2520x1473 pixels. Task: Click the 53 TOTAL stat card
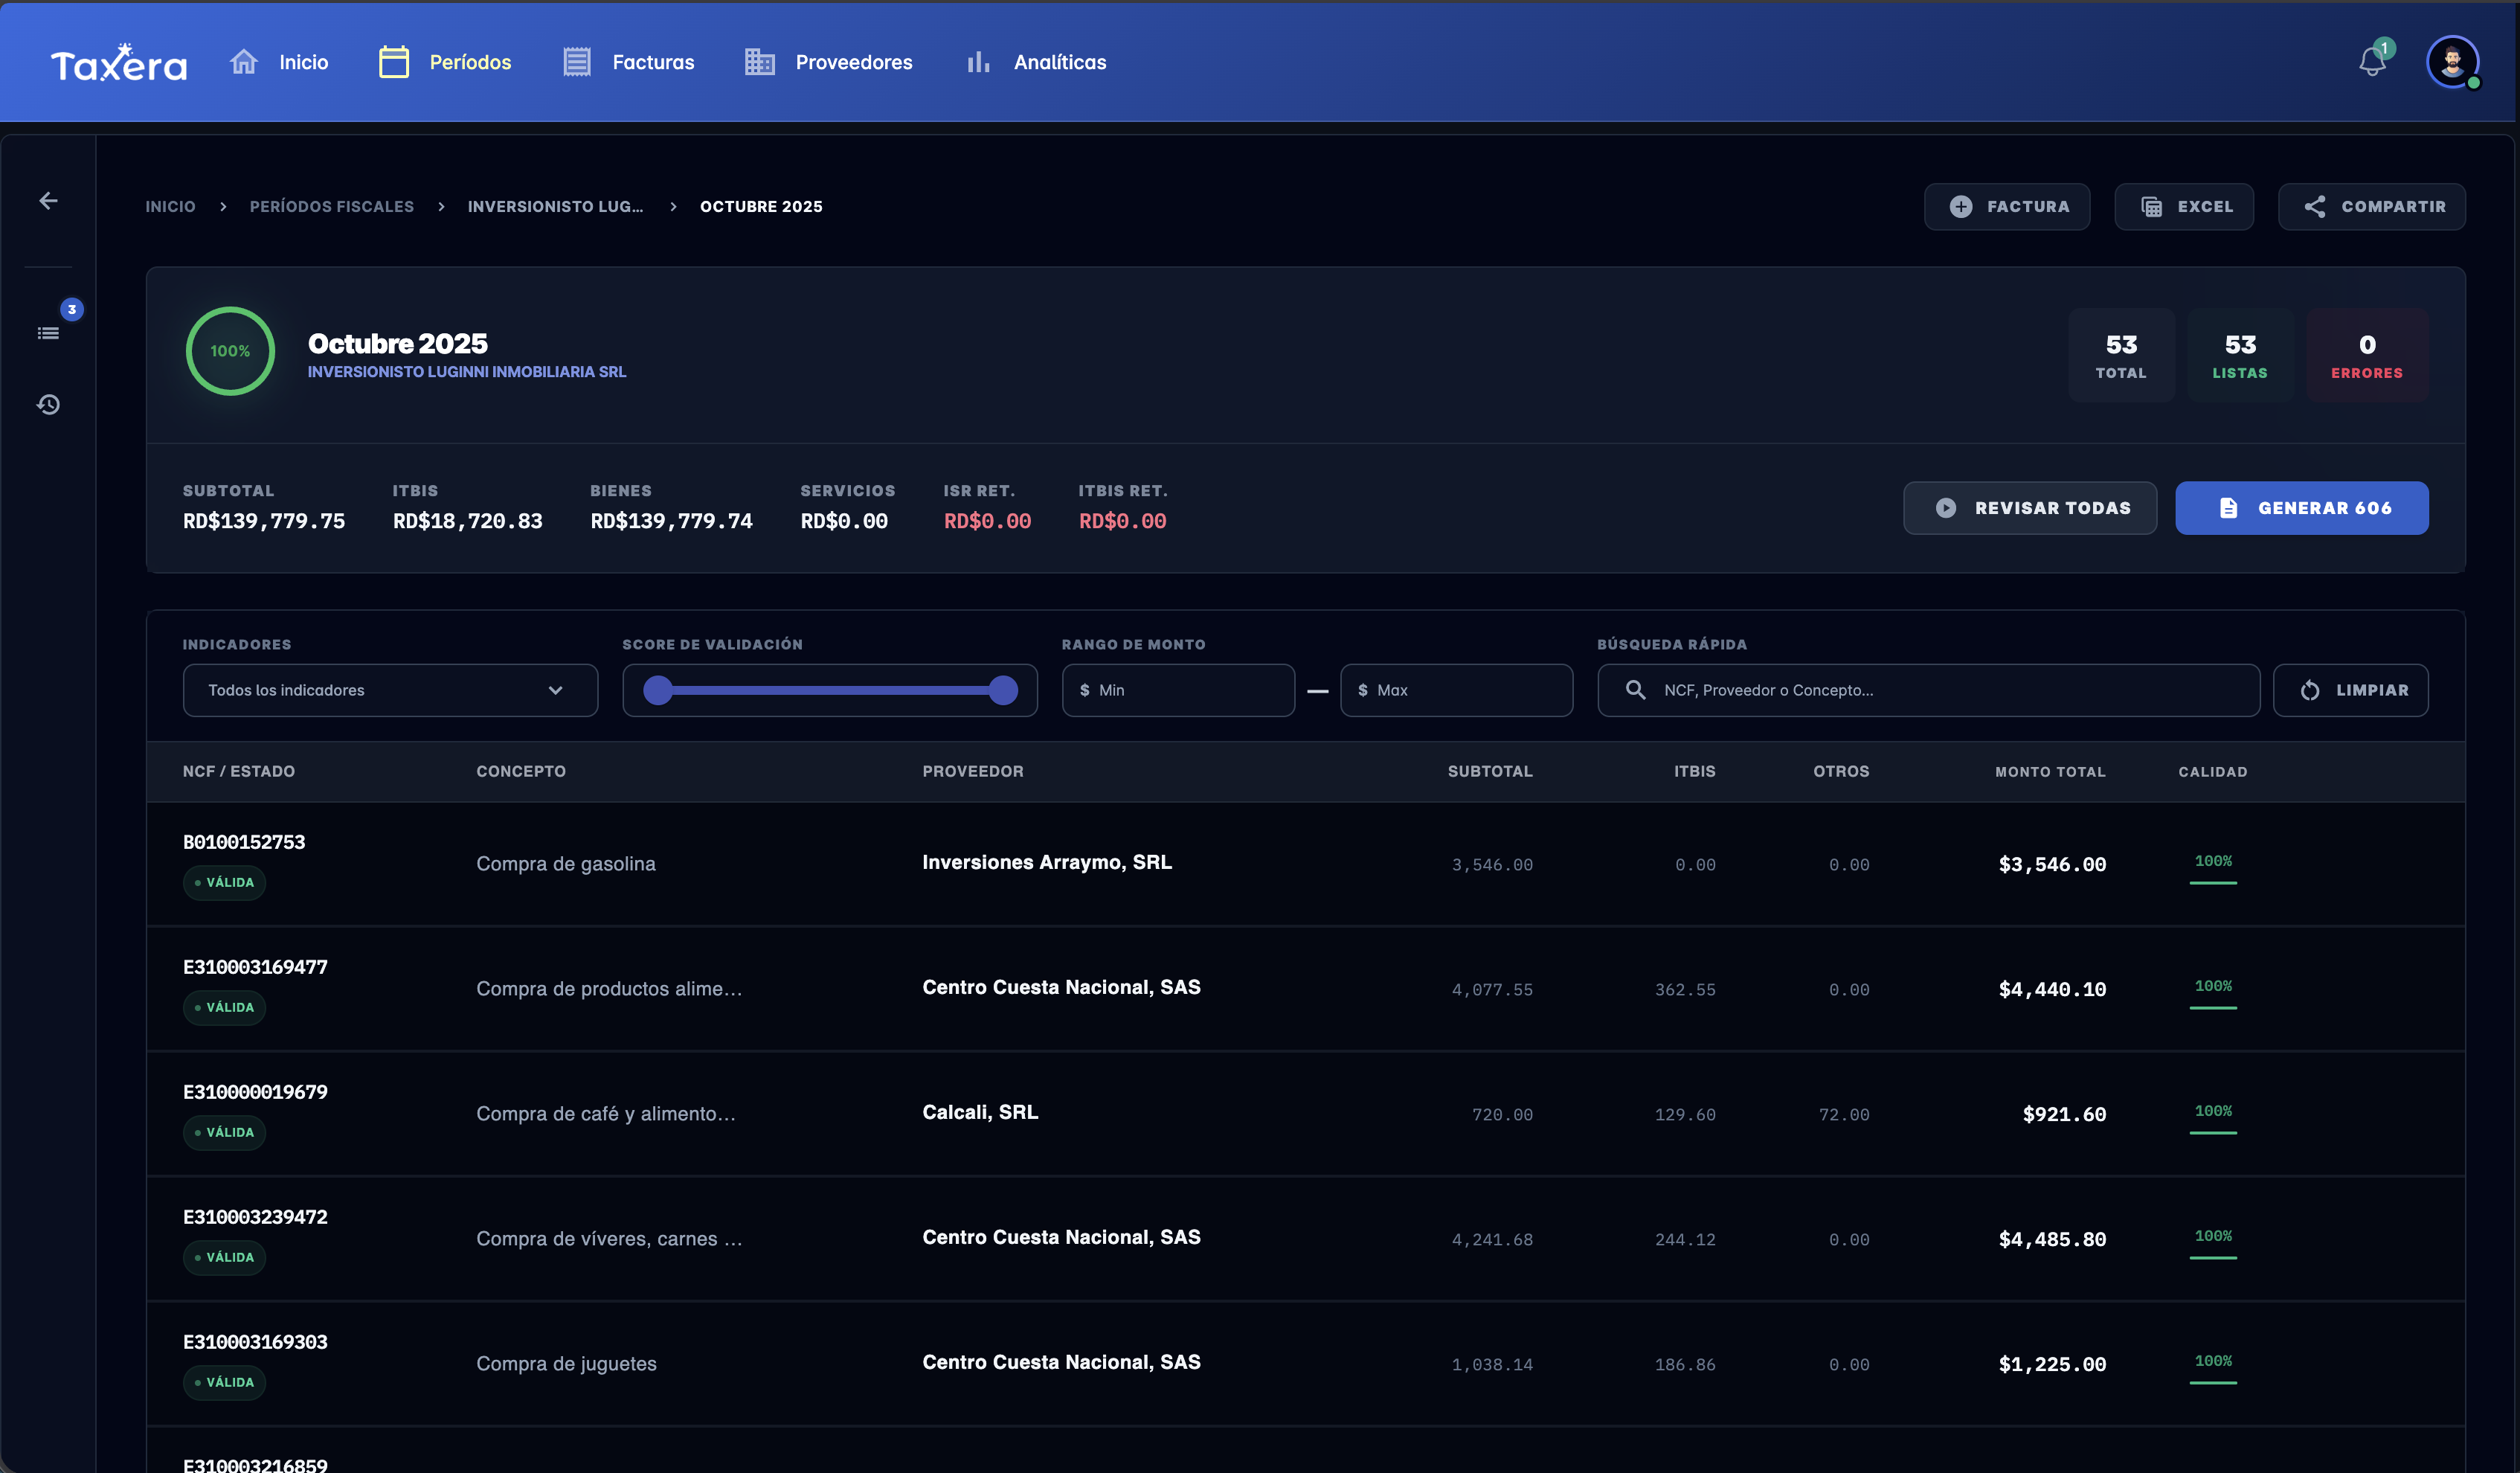tap(2121, 355)
